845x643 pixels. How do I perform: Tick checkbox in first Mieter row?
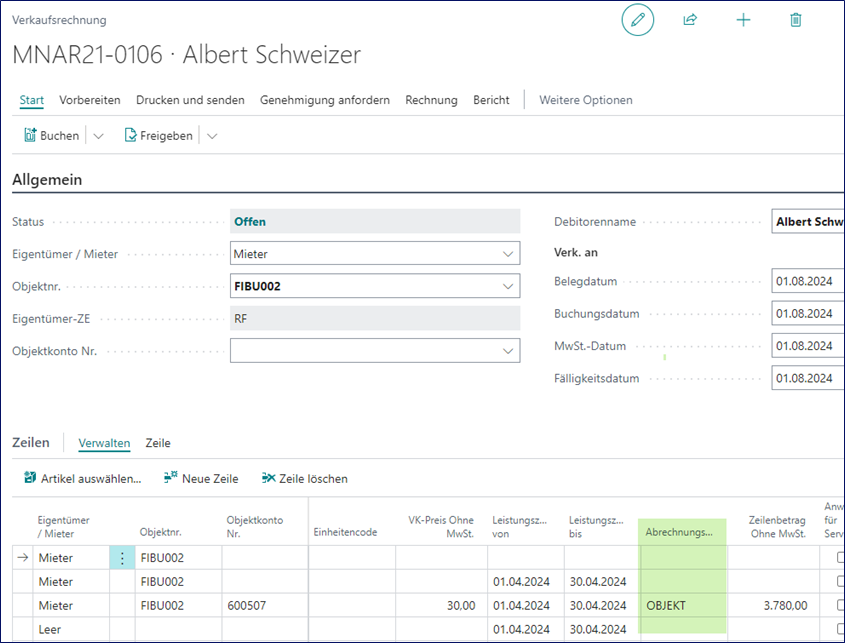(x=839, y=558)
